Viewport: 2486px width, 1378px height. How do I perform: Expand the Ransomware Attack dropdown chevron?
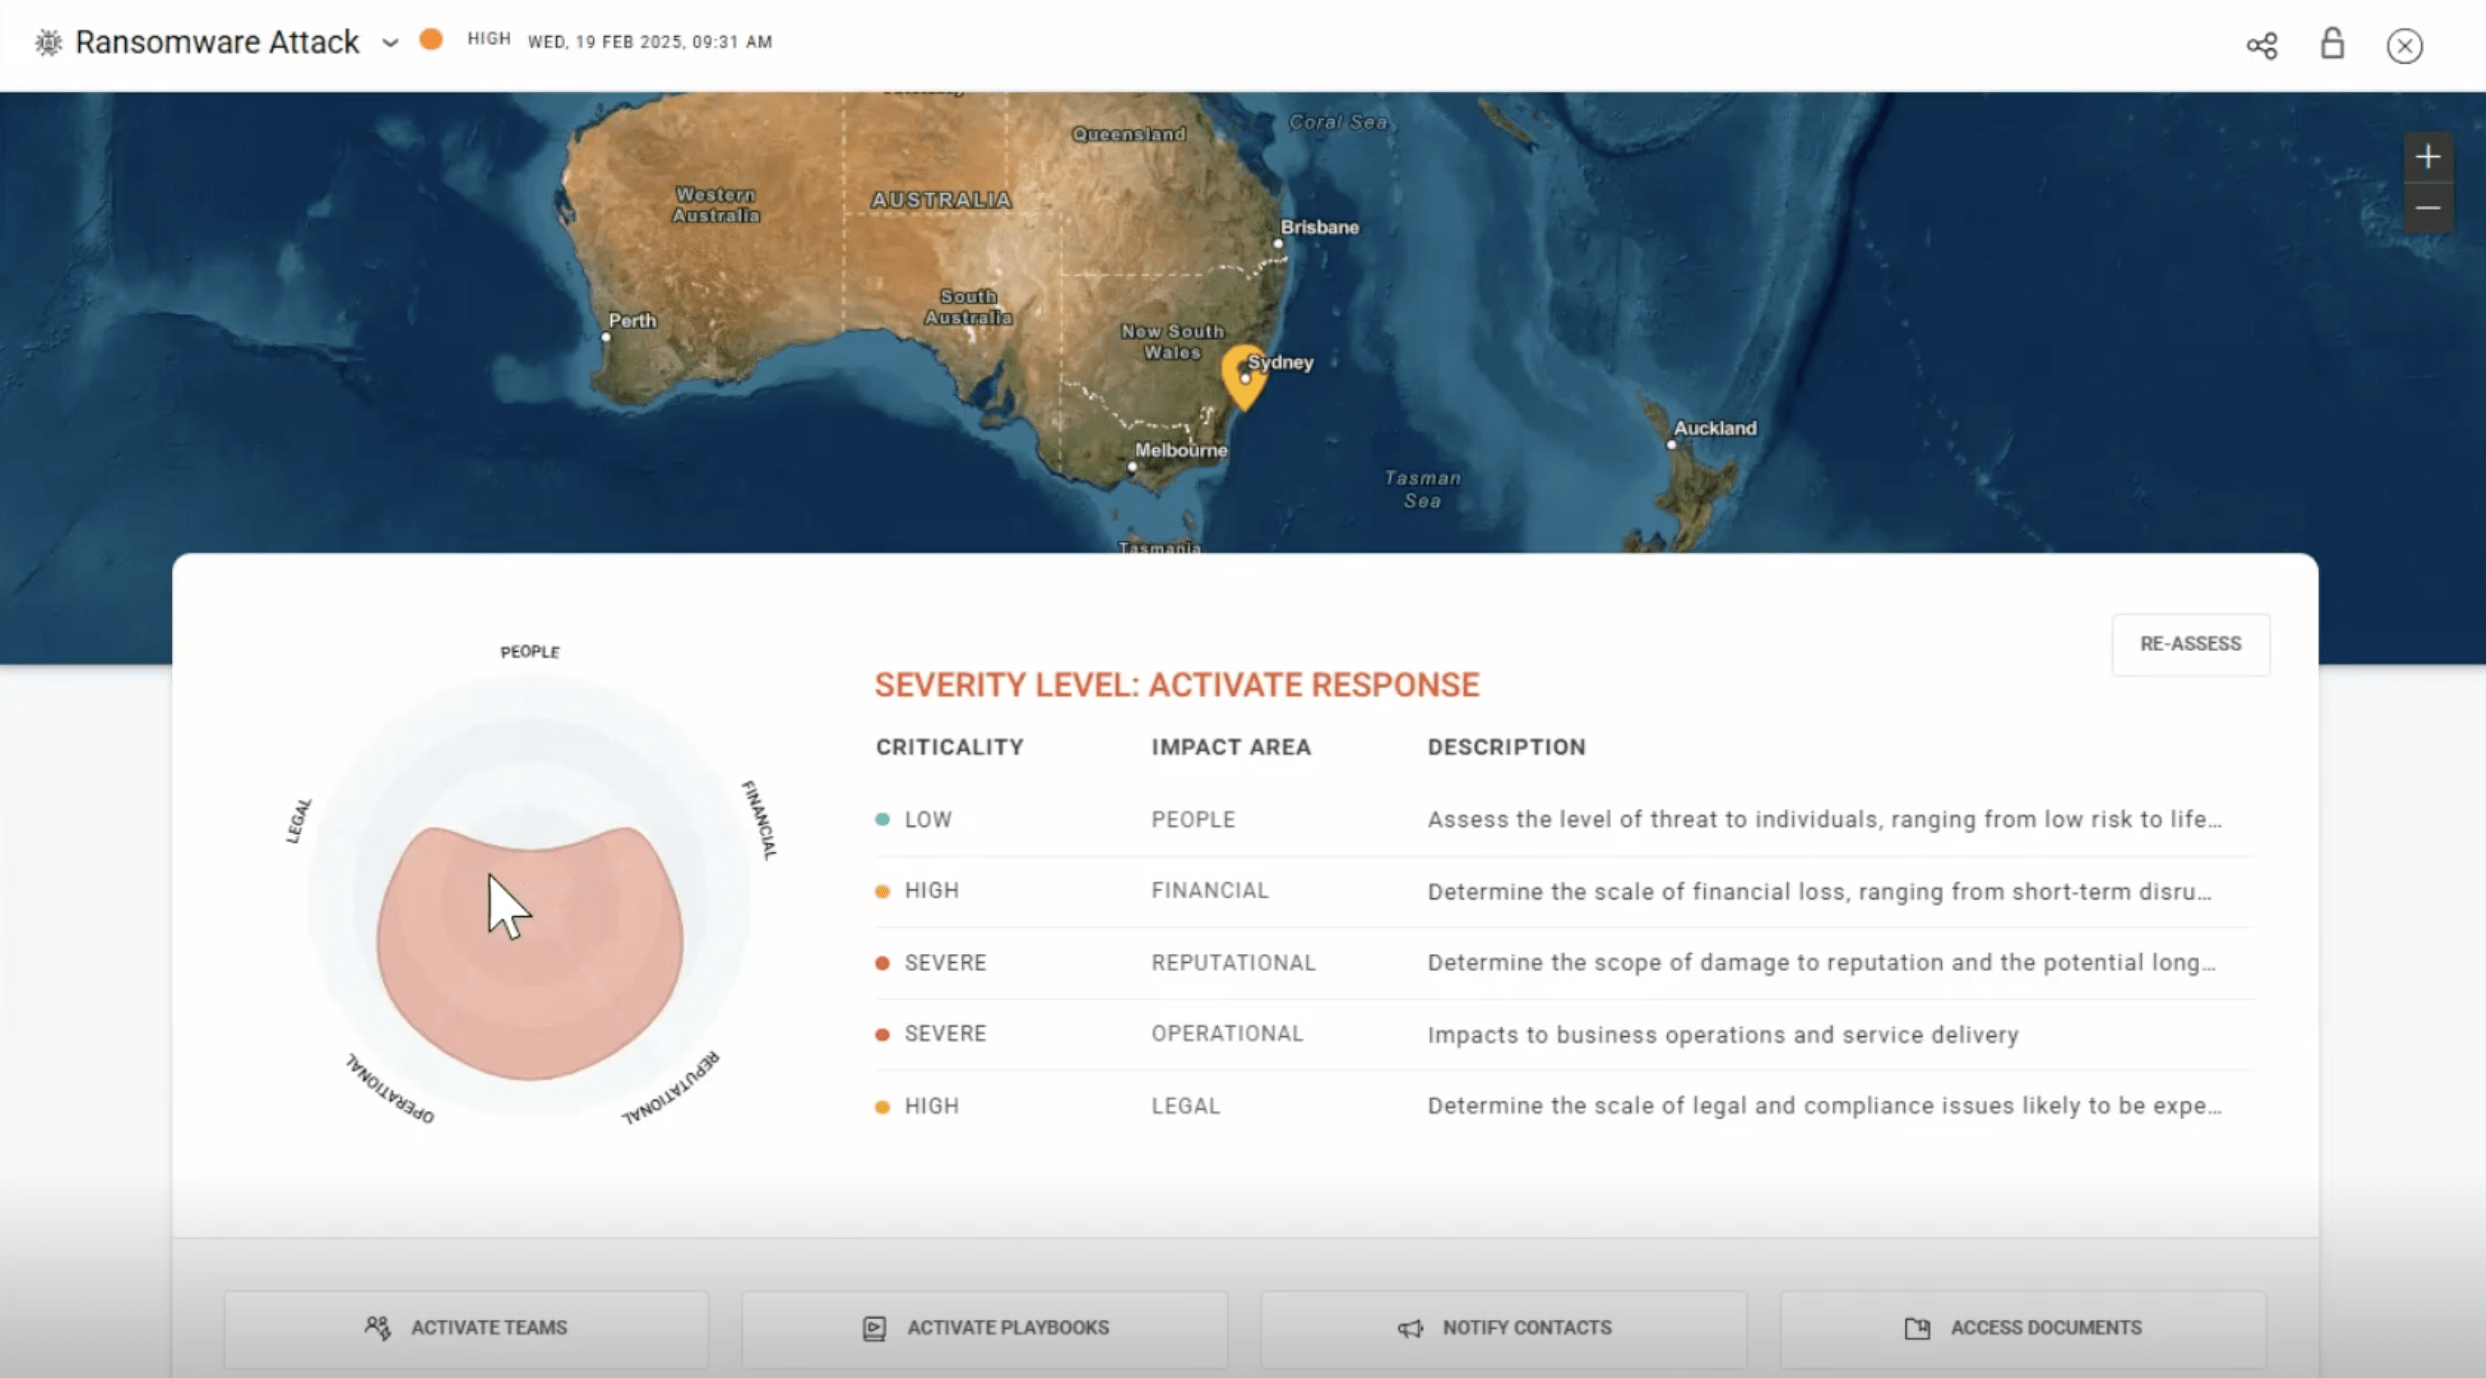[390, 43]
